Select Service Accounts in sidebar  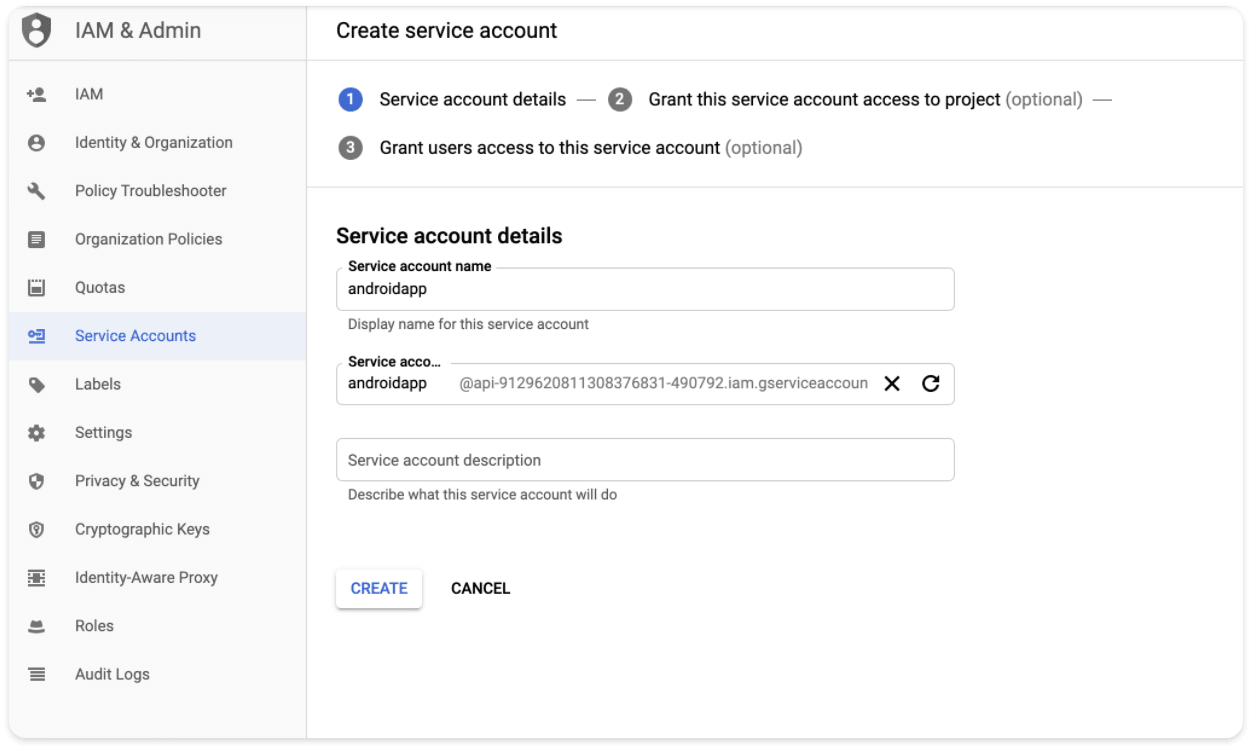click(x=157, y=336)
